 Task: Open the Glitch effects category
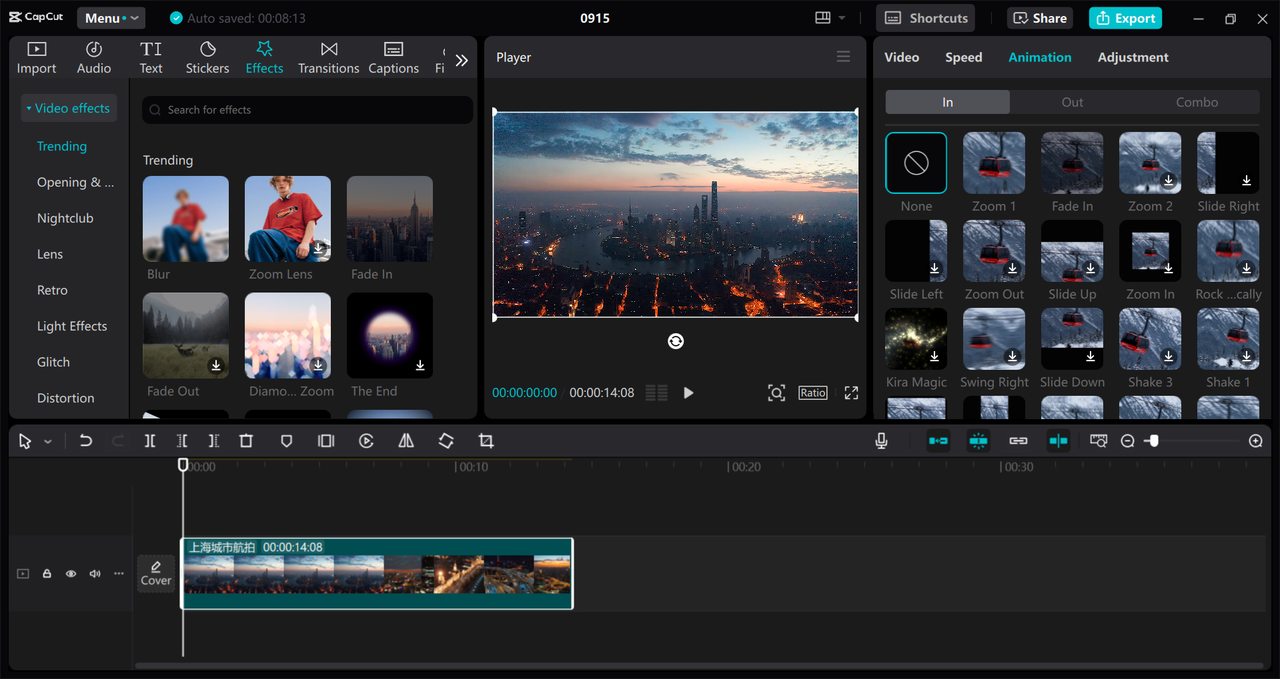(x=53, y=362)
